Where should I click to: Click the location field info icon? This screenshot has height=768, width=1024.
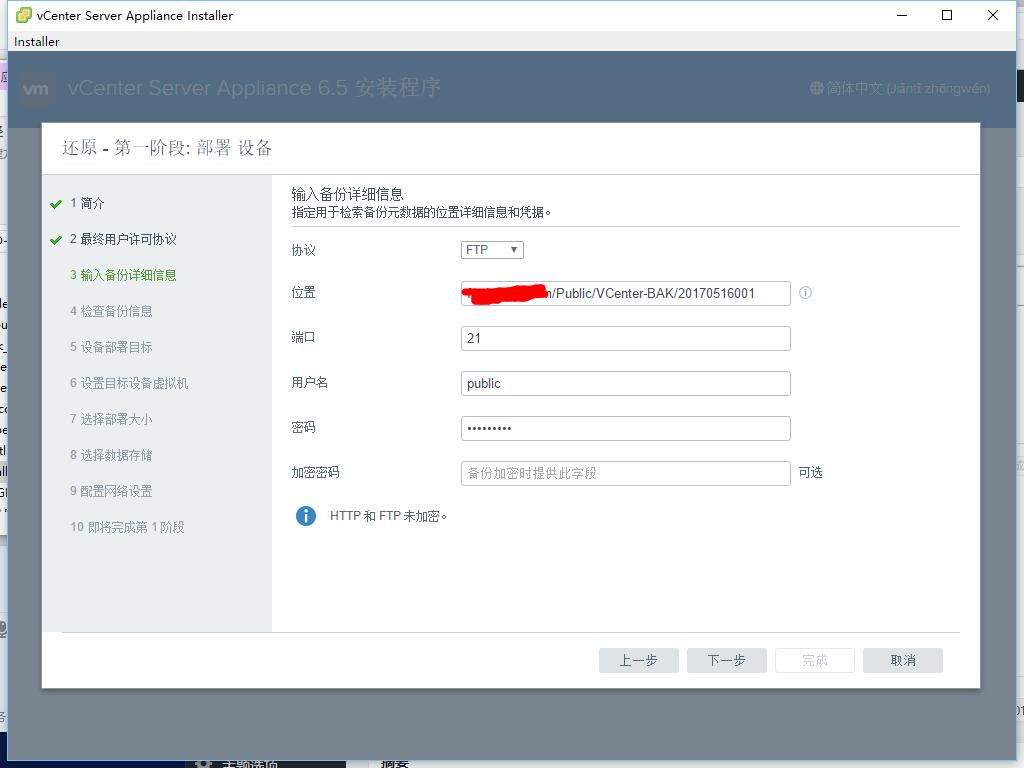point(805,293)
